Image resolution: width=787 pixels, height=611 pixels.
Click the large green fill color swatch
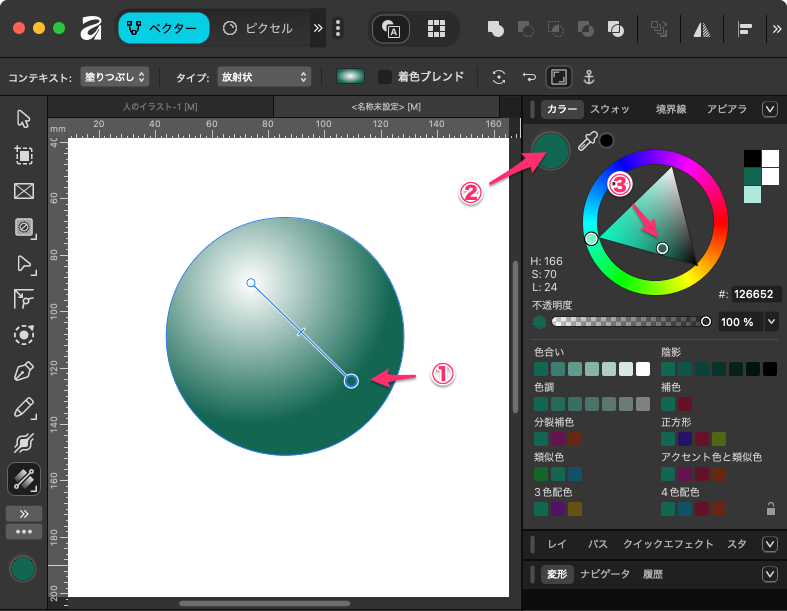[551, 150]
